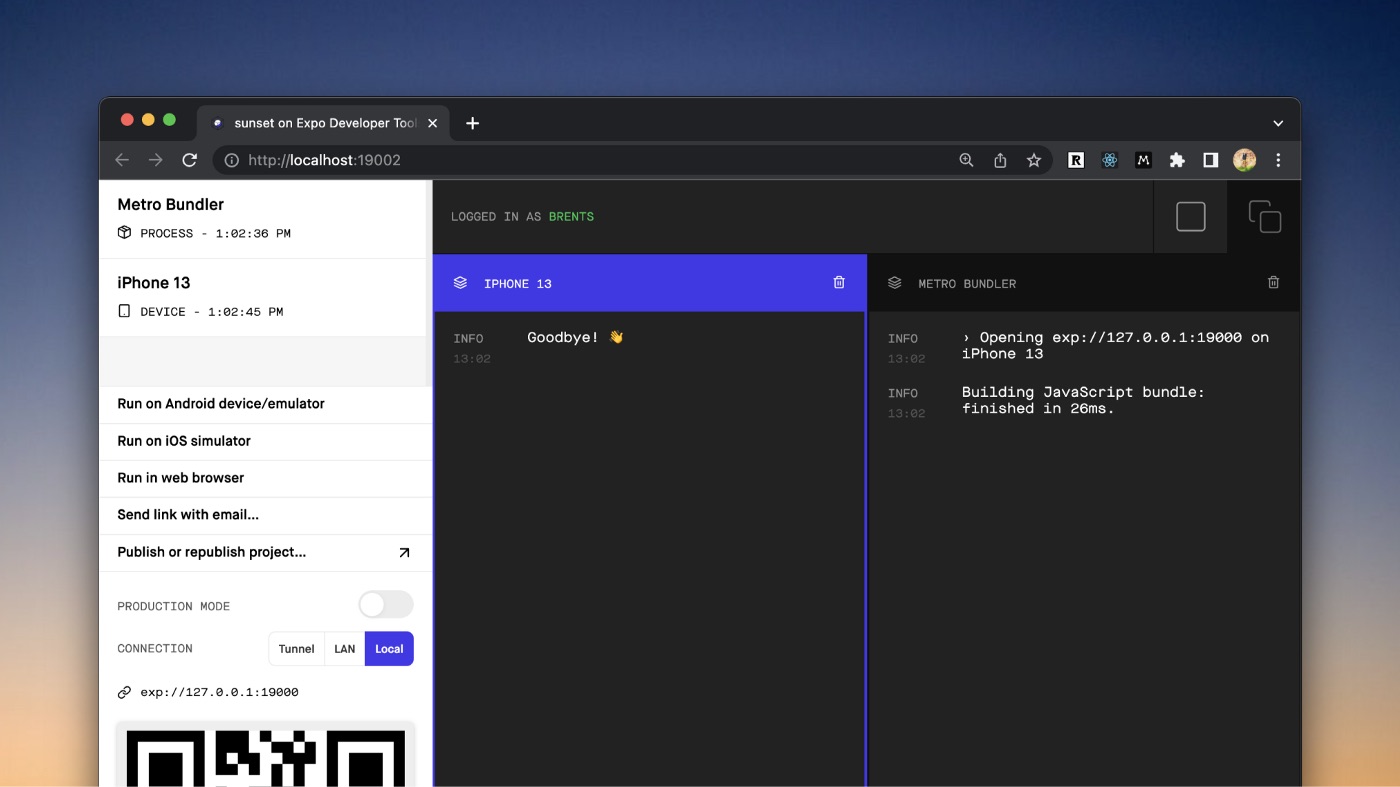Click the link icon next to exp:// URL
This screenshot has height=787, width=1400.
[124, 692]
